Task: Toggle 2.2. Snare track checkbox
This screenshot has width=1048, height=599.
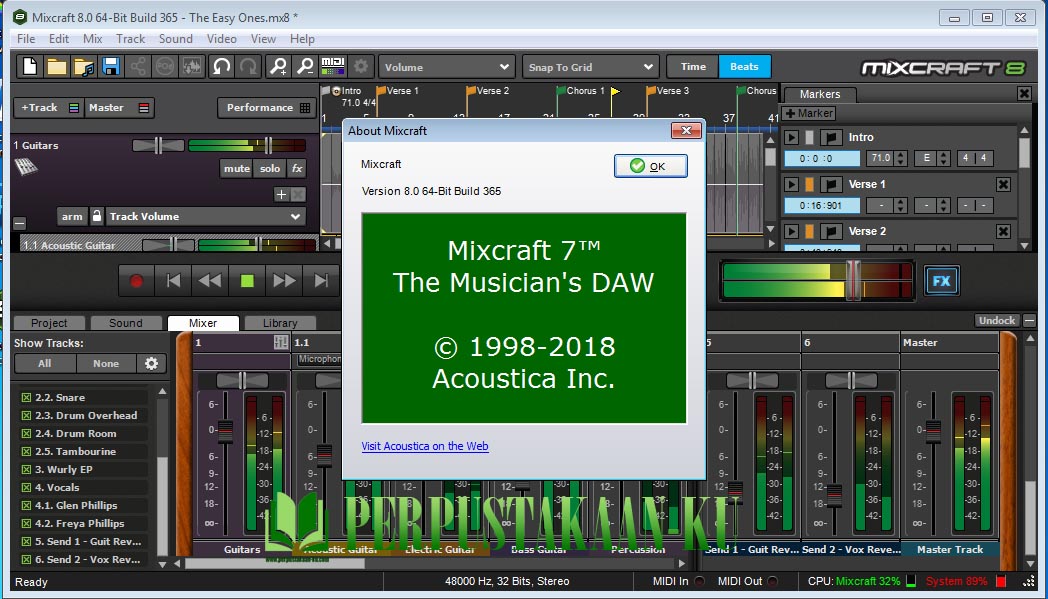Action: [x=27, y=397]
